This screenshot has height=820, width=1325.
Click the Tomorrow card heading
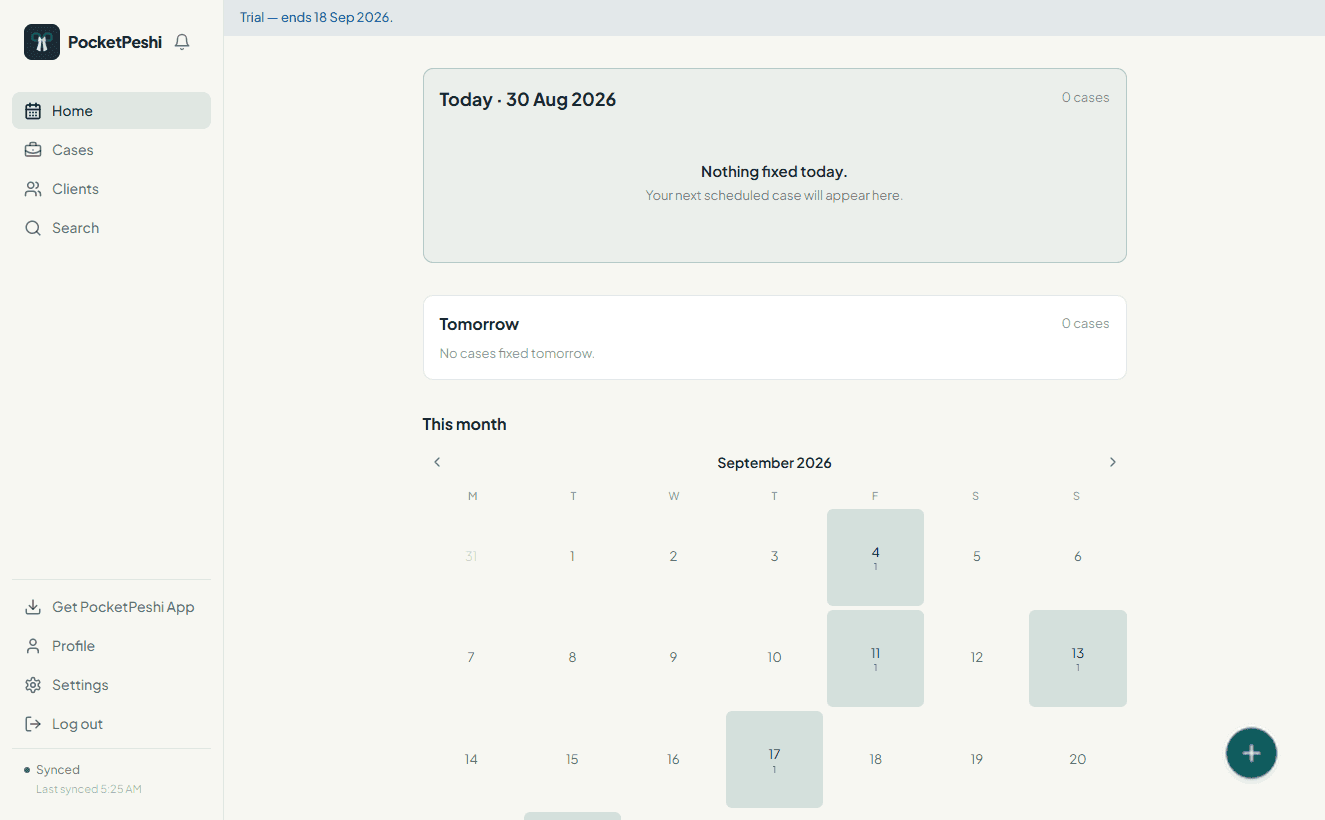[479, 324]
